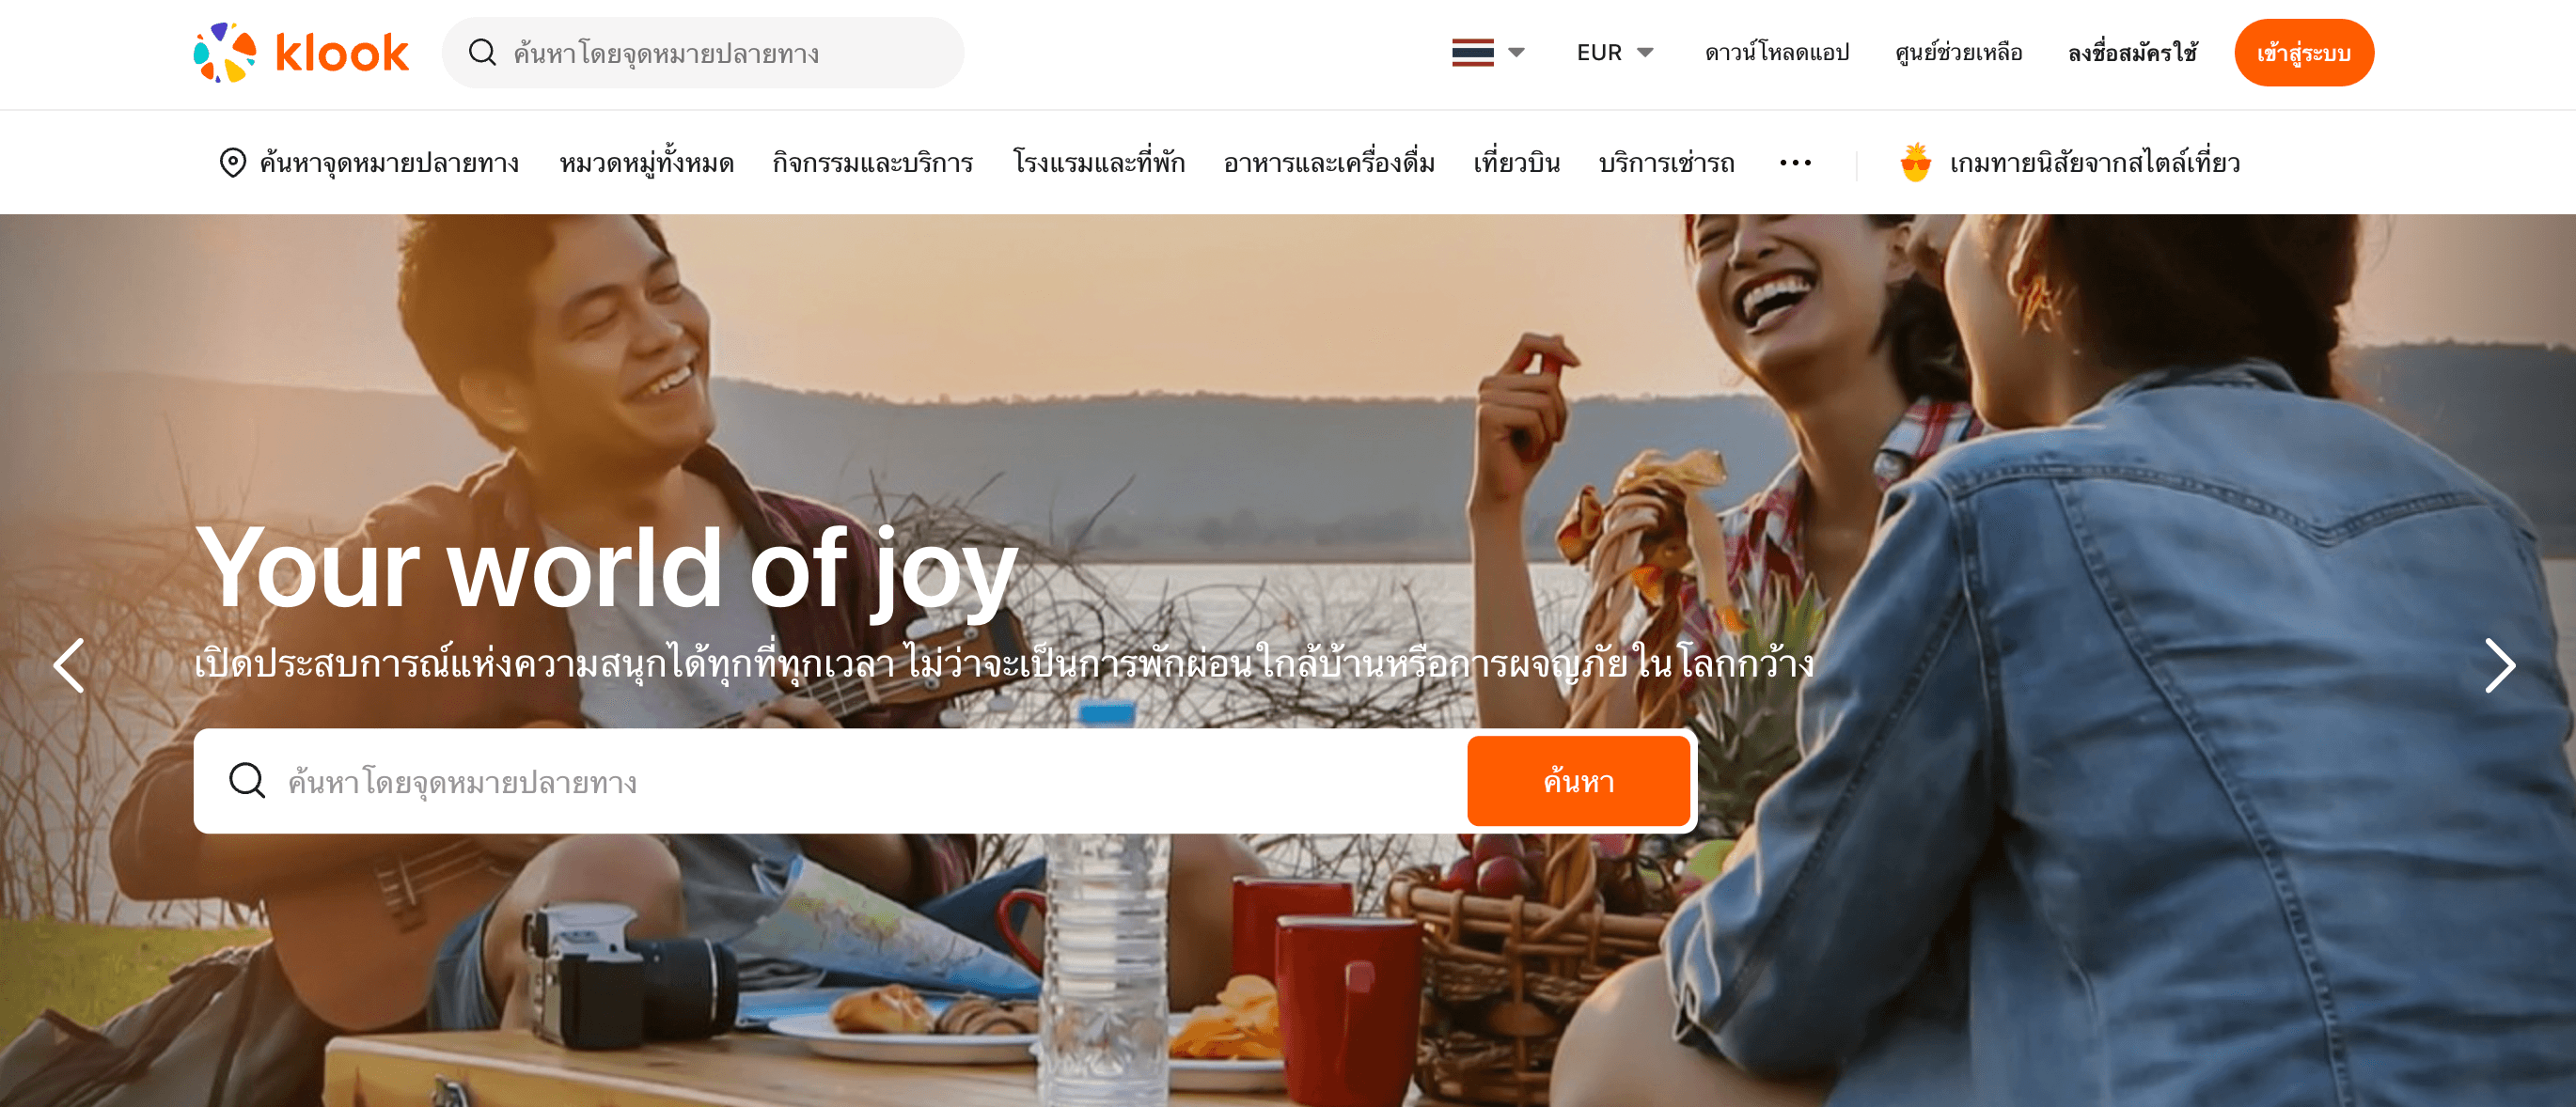This screenshot has height=1107, width=2576.
Task: Go to โรงแรมและที่พัก section
Action: point(1098,162)
